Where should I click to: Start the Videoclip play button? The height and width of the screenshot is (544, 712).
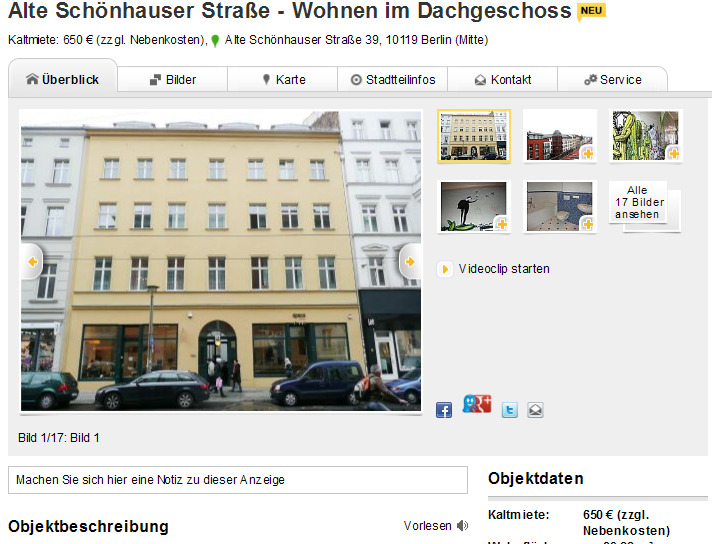coord(445,269)
